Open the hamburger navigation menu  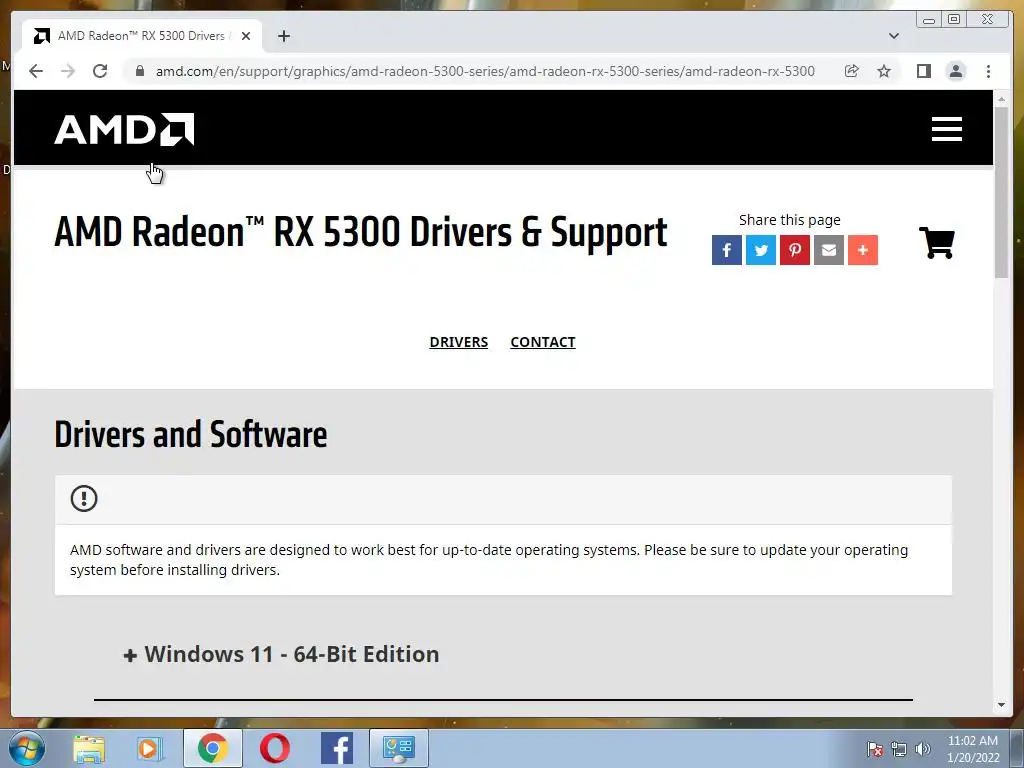(946, 129)
